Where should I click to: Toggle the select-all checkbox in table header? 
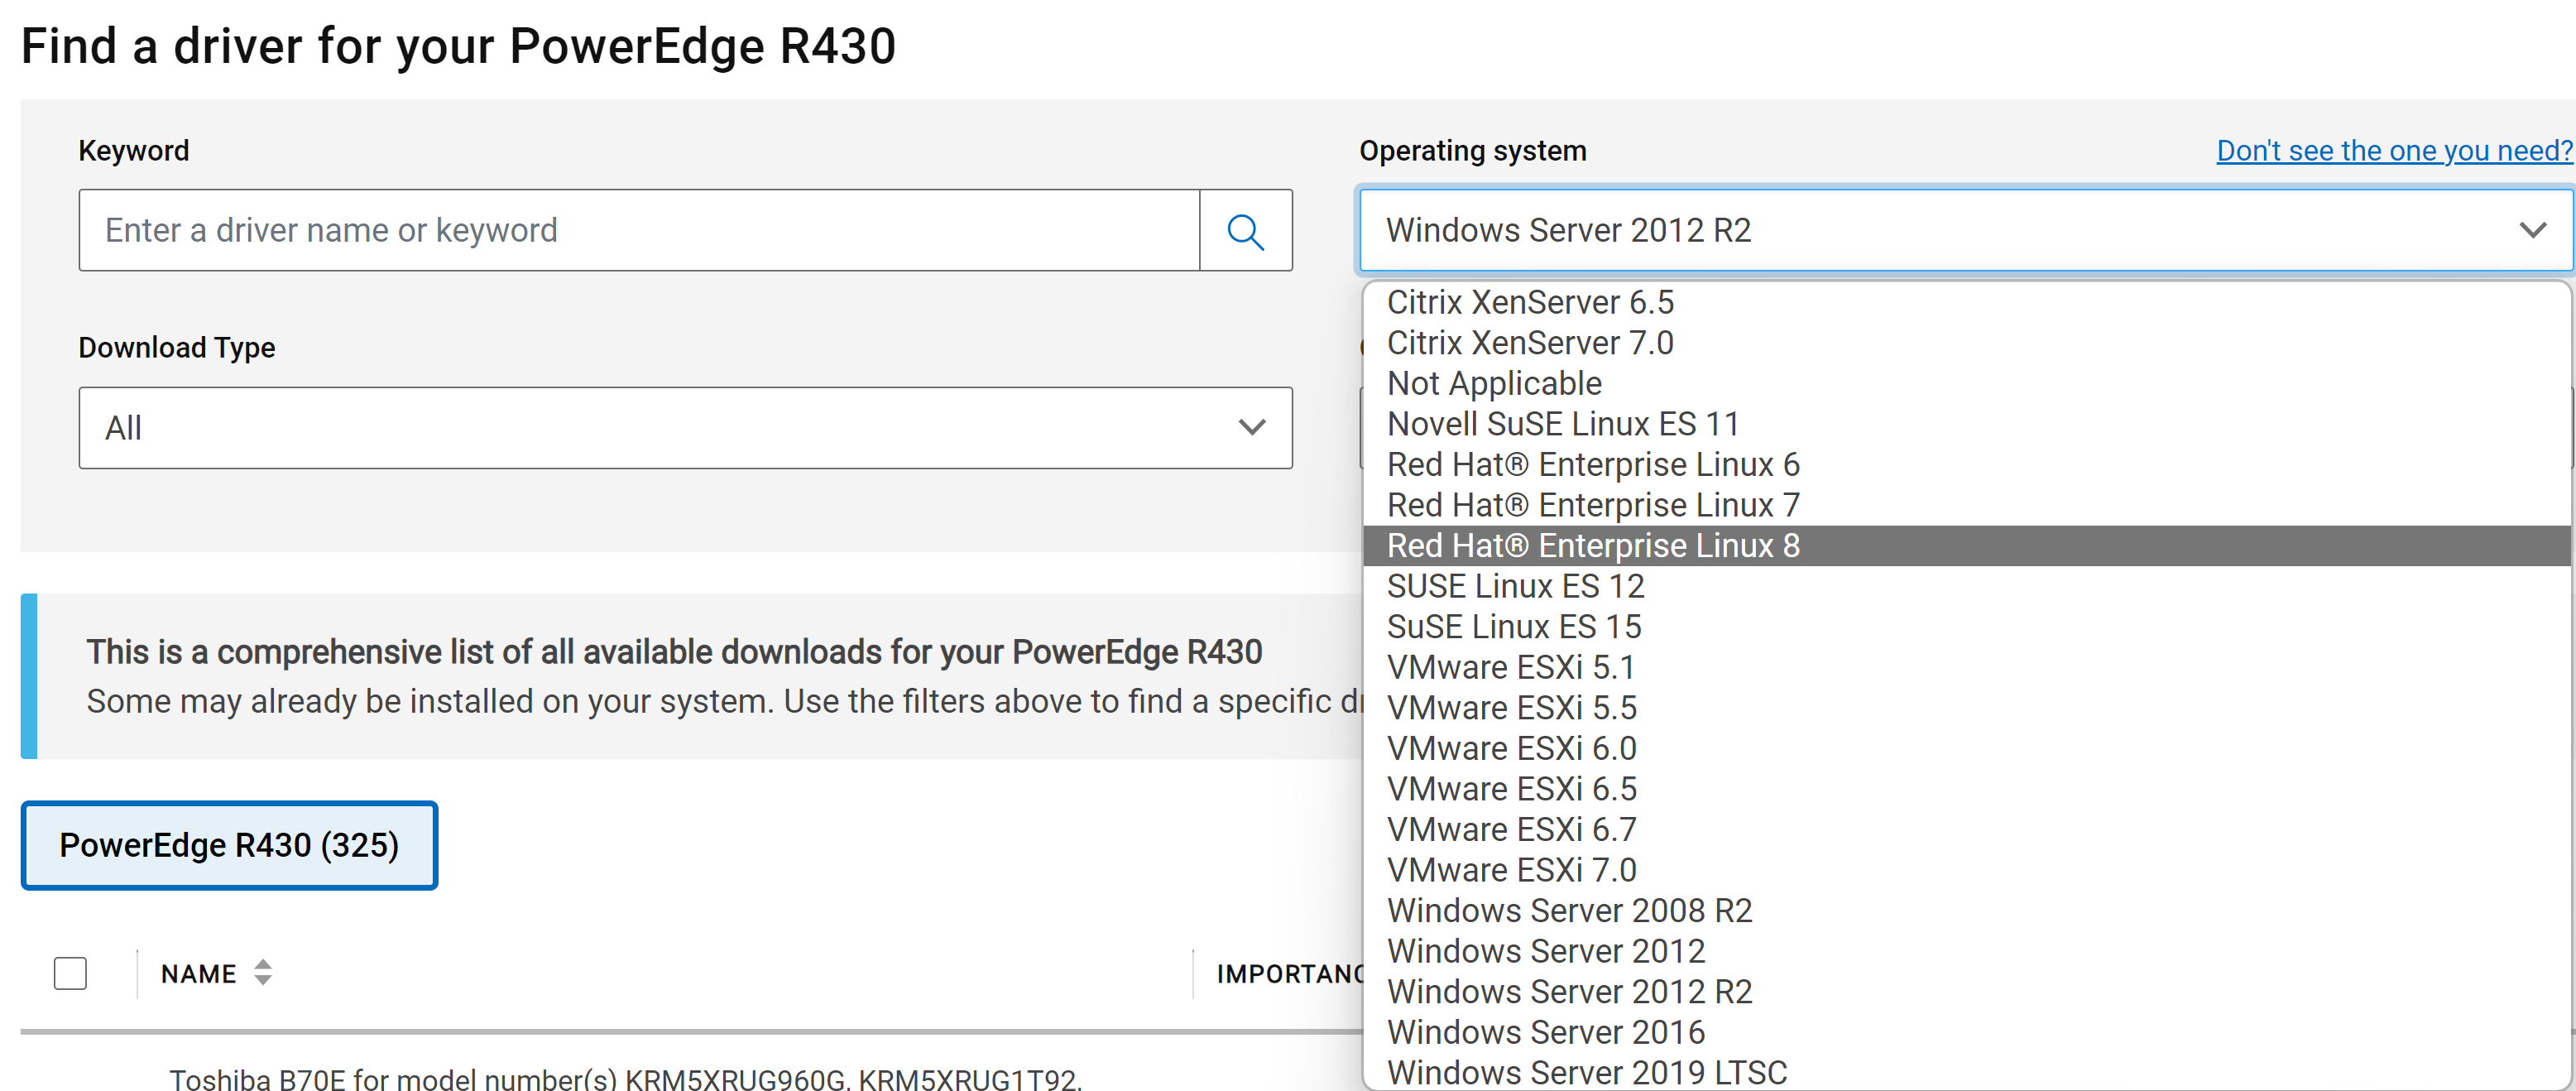coord(70,973)
